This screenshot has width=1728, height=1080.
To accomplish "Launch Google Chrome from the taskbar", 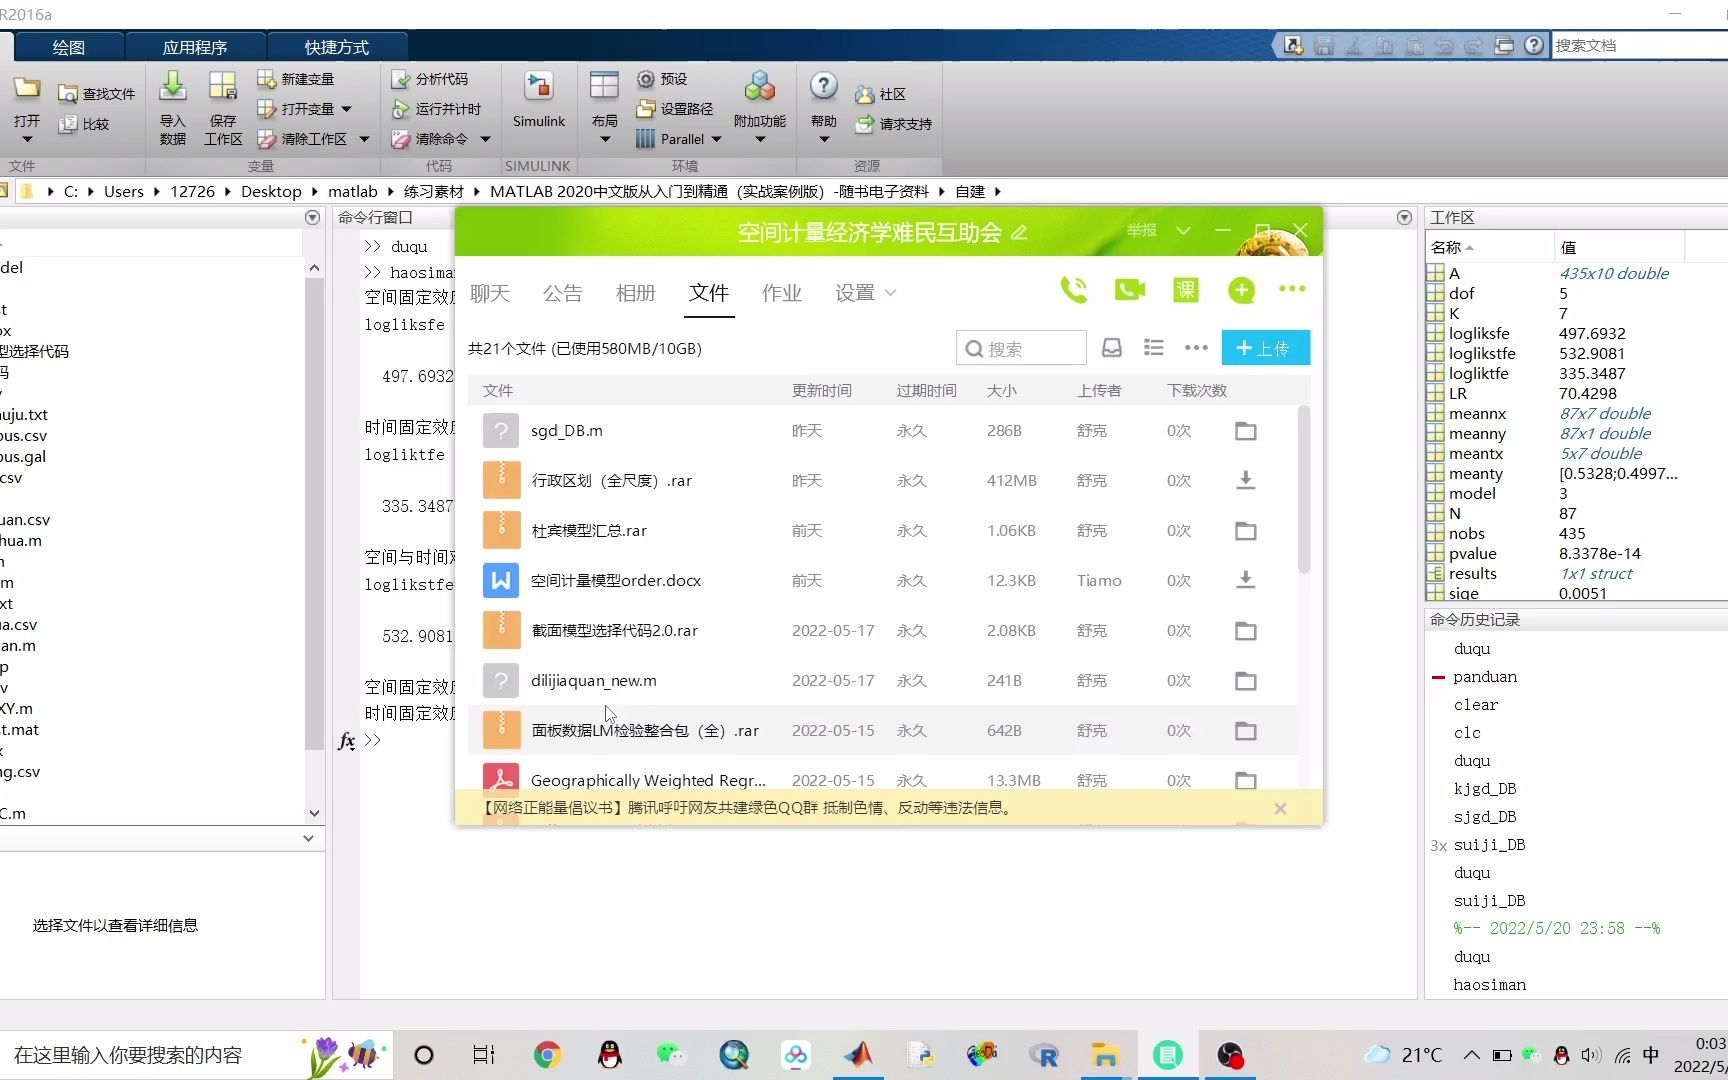I will pyautogui.click(x=546, y=1055).
